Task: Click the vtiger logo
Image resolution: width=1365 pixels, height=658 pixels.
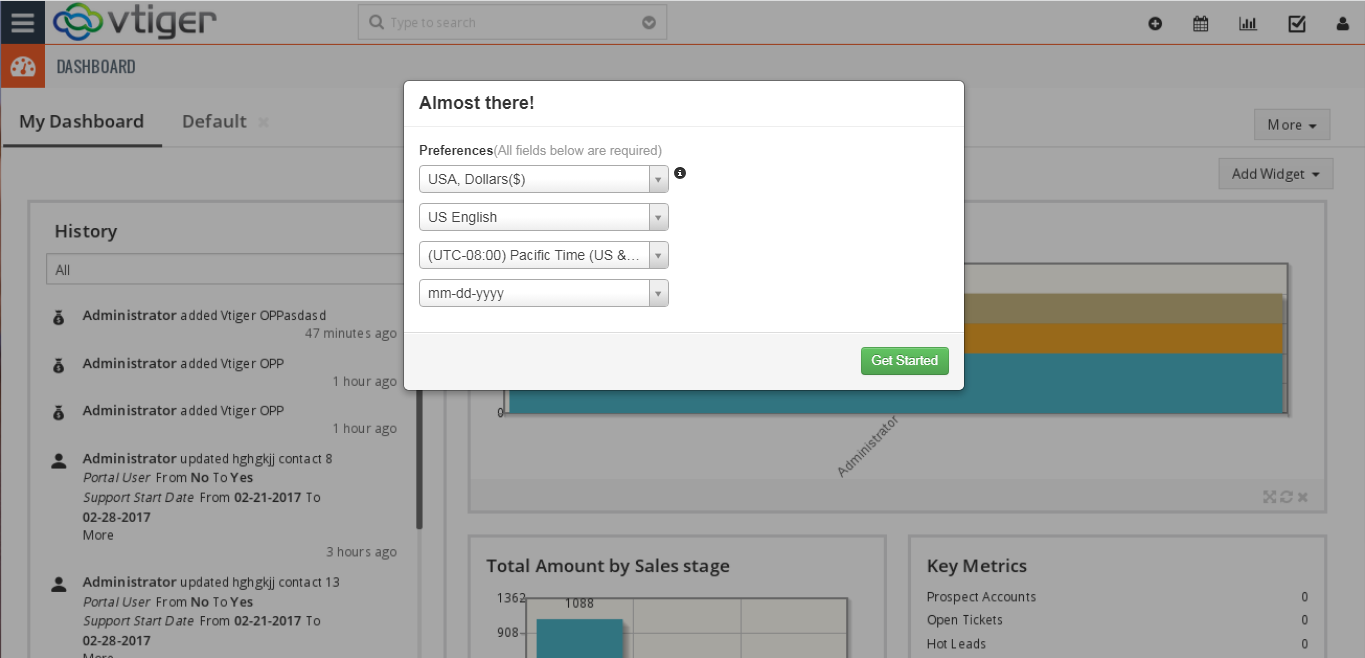Action: point(135,21)
